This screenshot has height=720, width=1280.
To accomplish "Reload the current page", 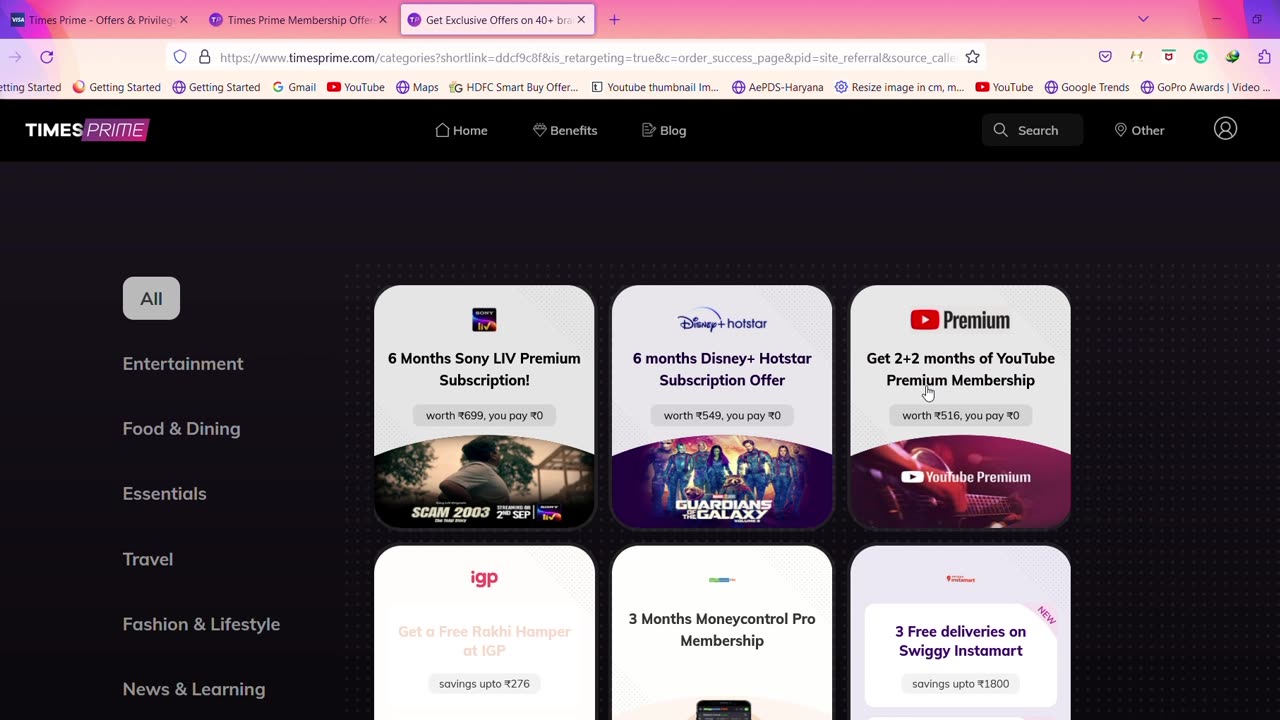I will coord(46,57).
